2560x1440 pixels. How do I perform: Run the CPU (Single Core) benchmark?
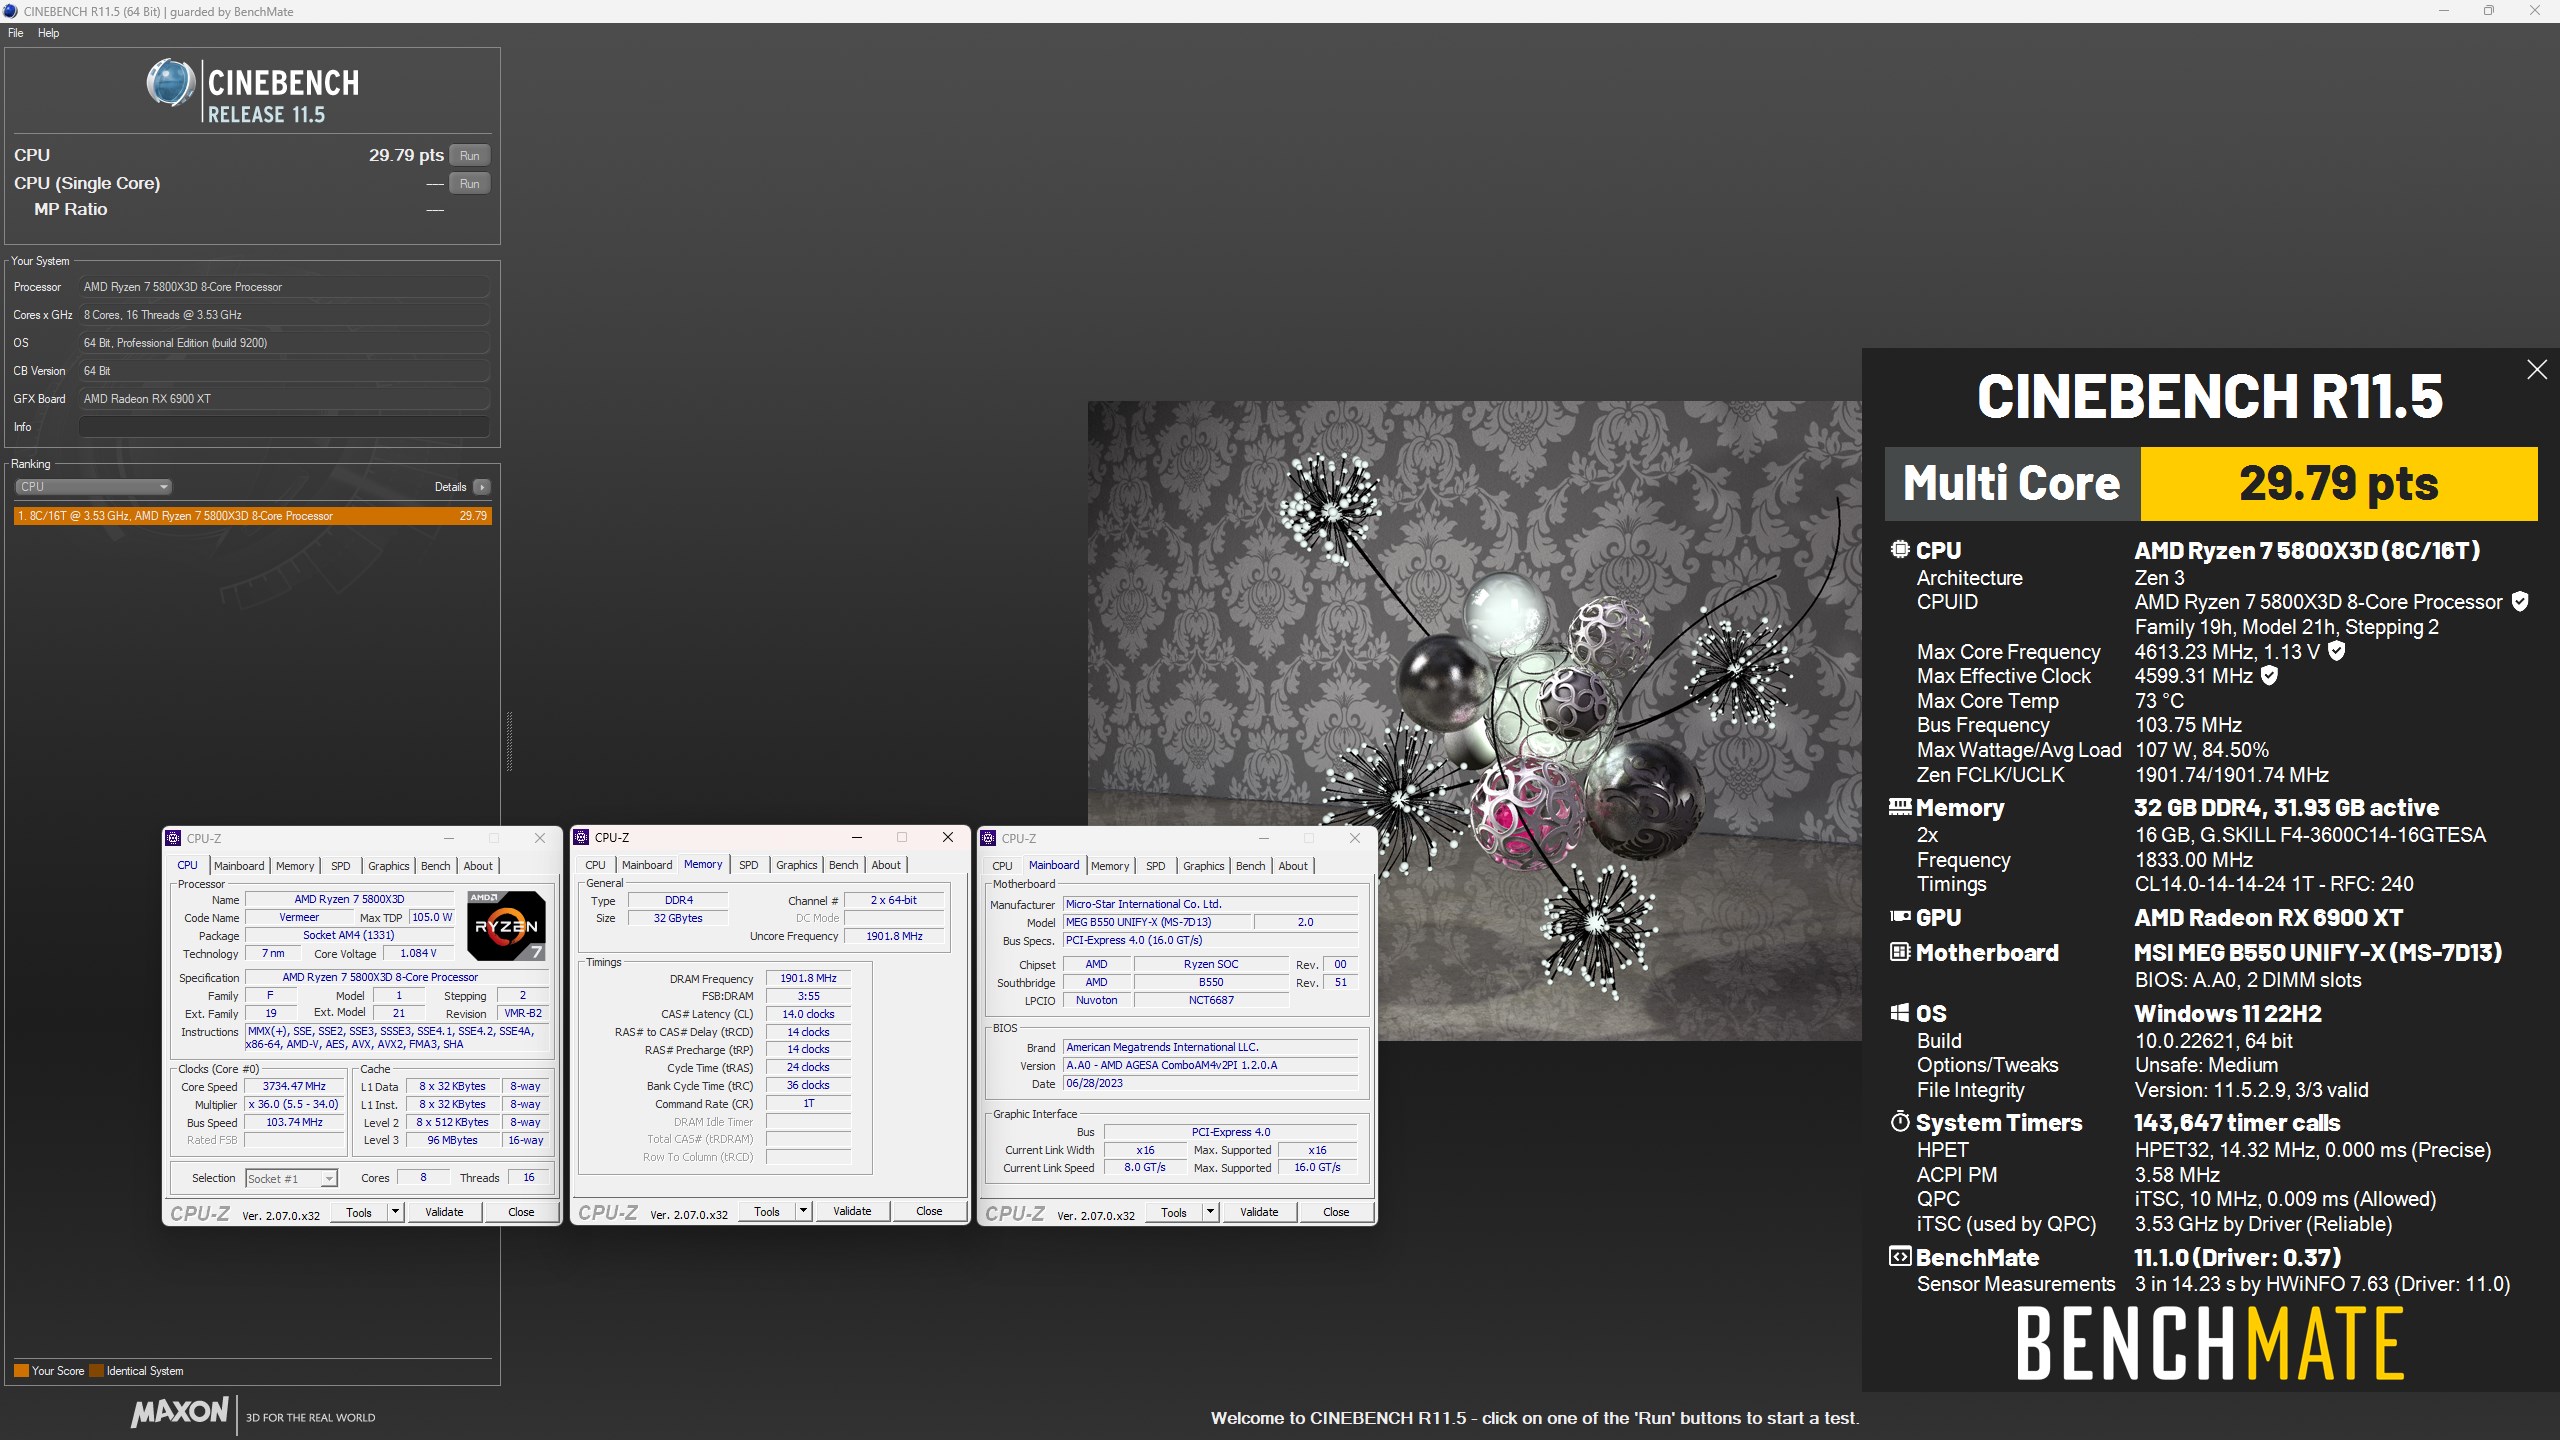pyautogui.click(x=469, y=183)
